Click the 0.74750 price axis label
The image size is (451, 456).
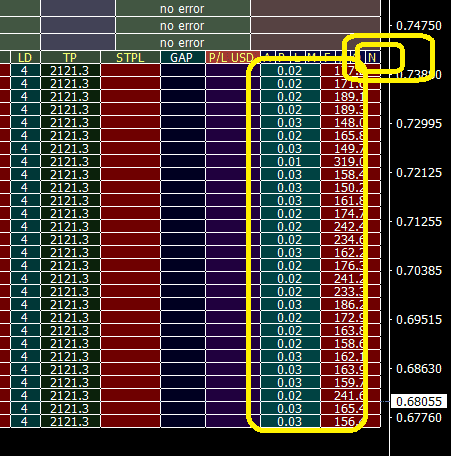419,26
